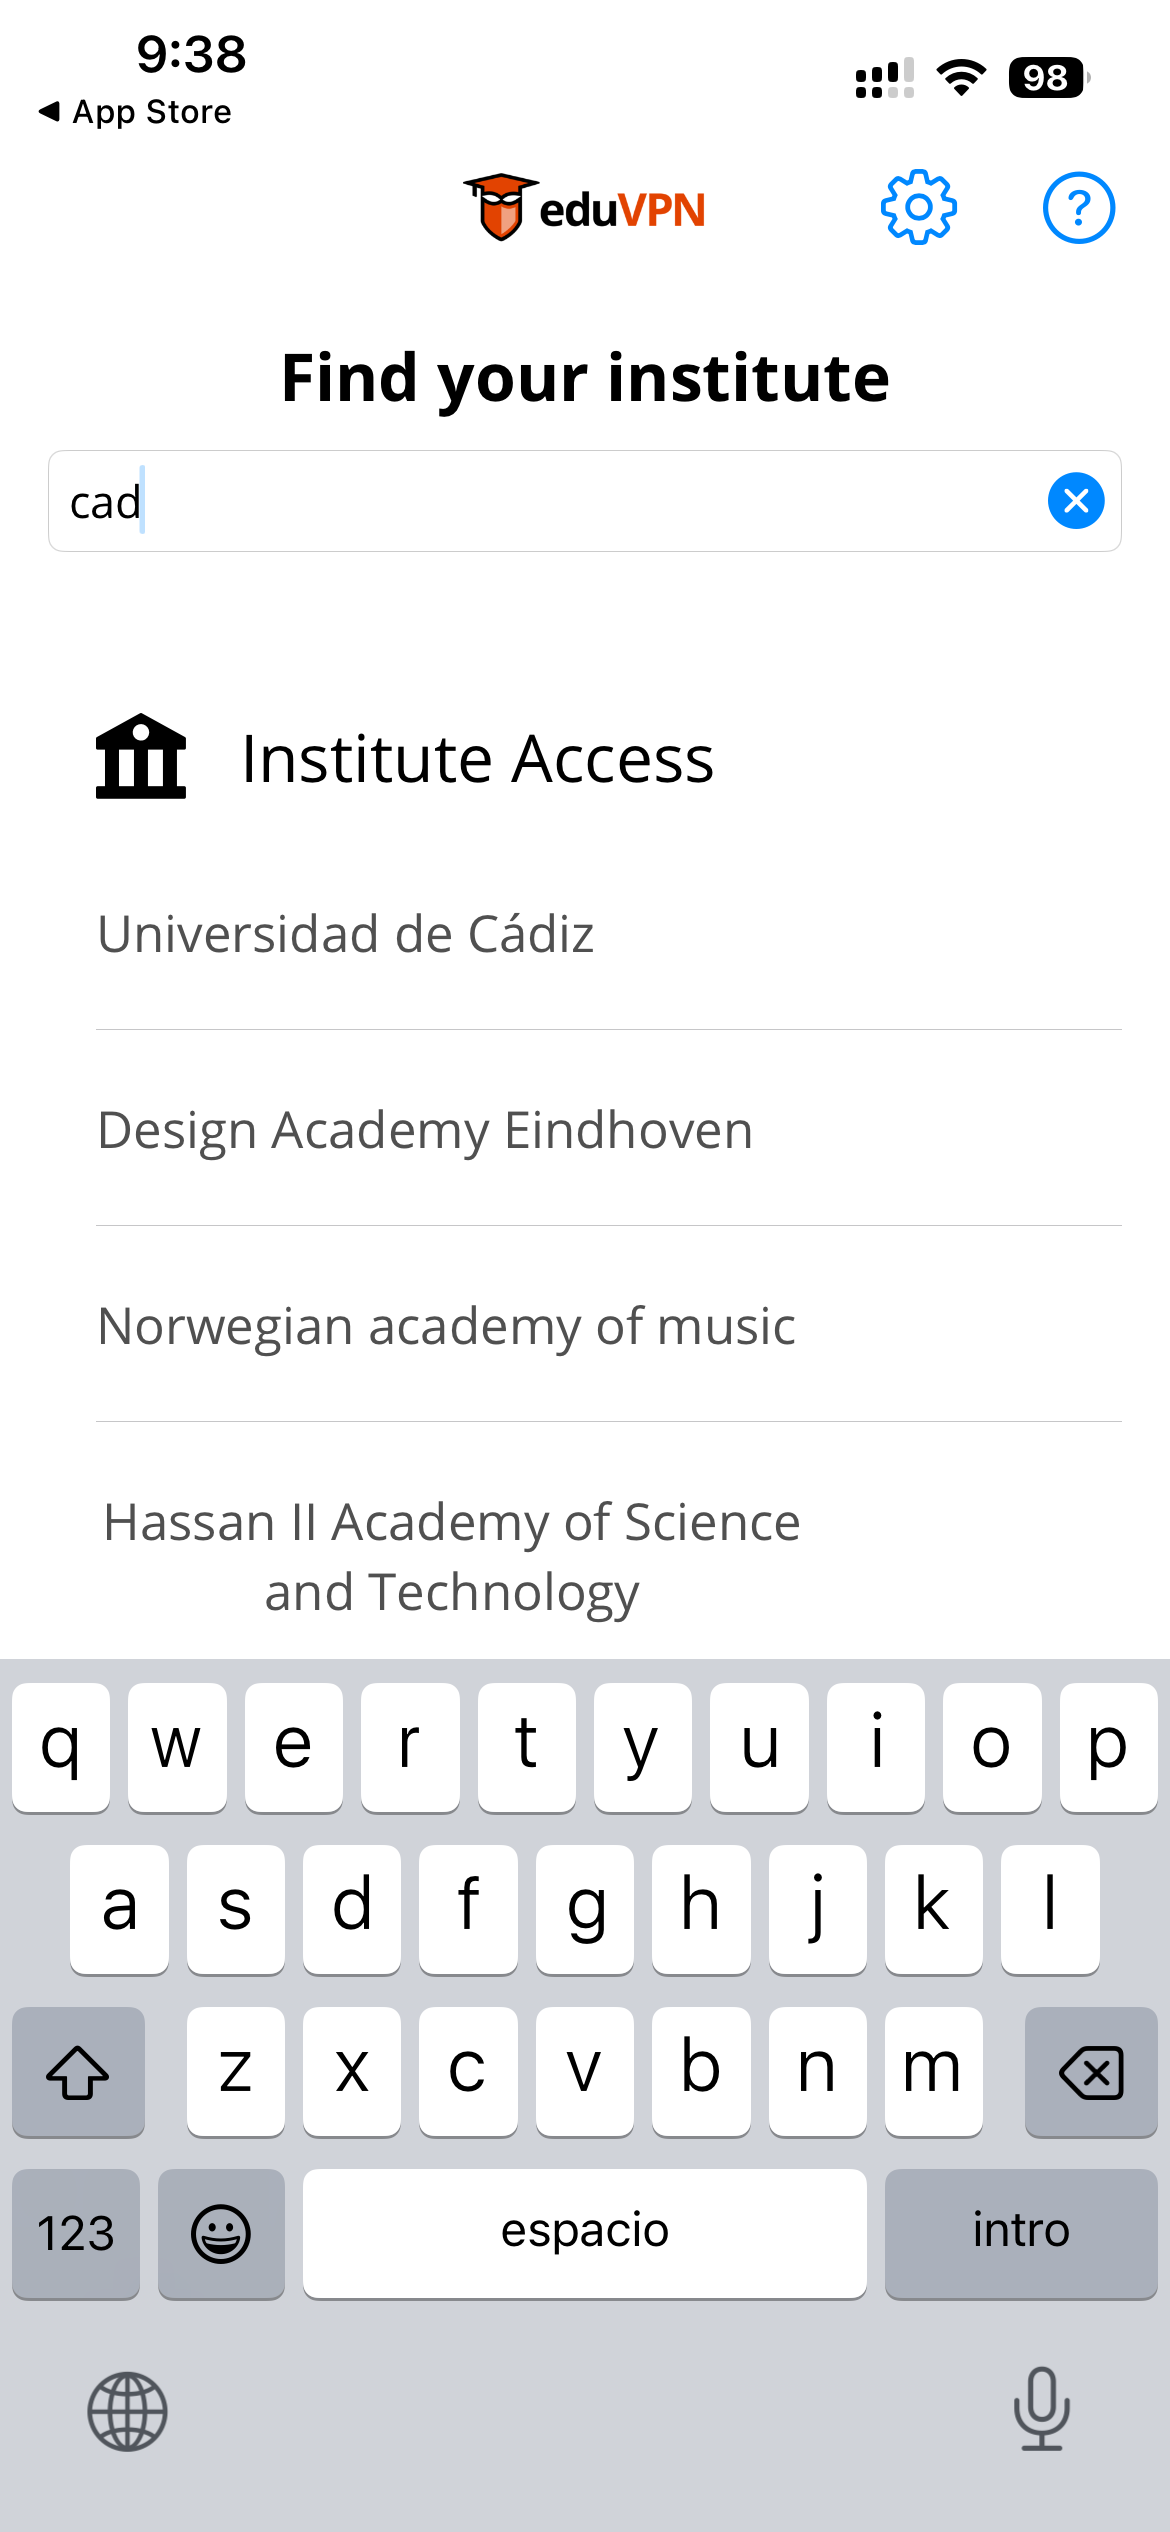The image size is (1170, 2532).
Task: Tap the eduVPN logo
Action: [585, 208]
